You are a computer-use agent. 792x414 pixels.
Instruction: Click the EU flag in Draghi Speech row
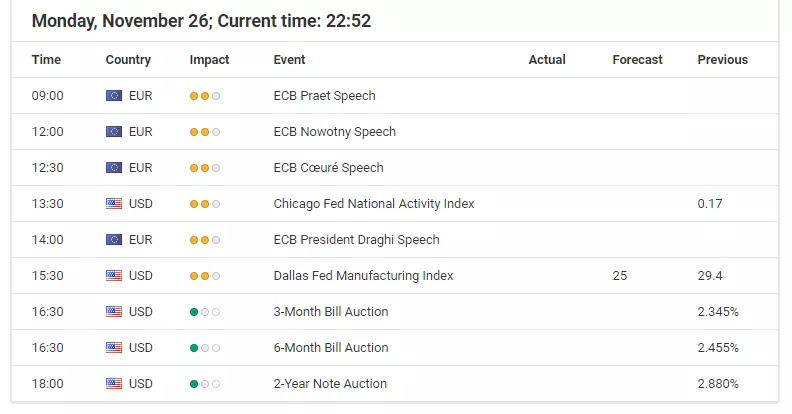tap(114, 240)
